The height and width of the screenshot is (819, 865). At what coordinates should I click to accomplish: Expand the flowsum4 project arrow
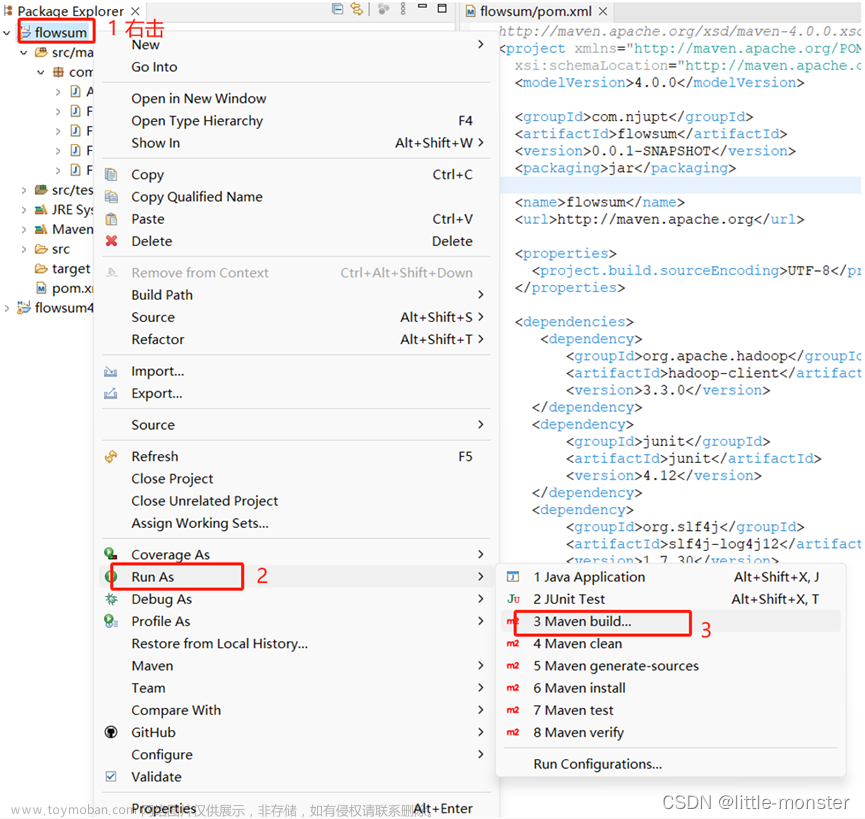7,308
